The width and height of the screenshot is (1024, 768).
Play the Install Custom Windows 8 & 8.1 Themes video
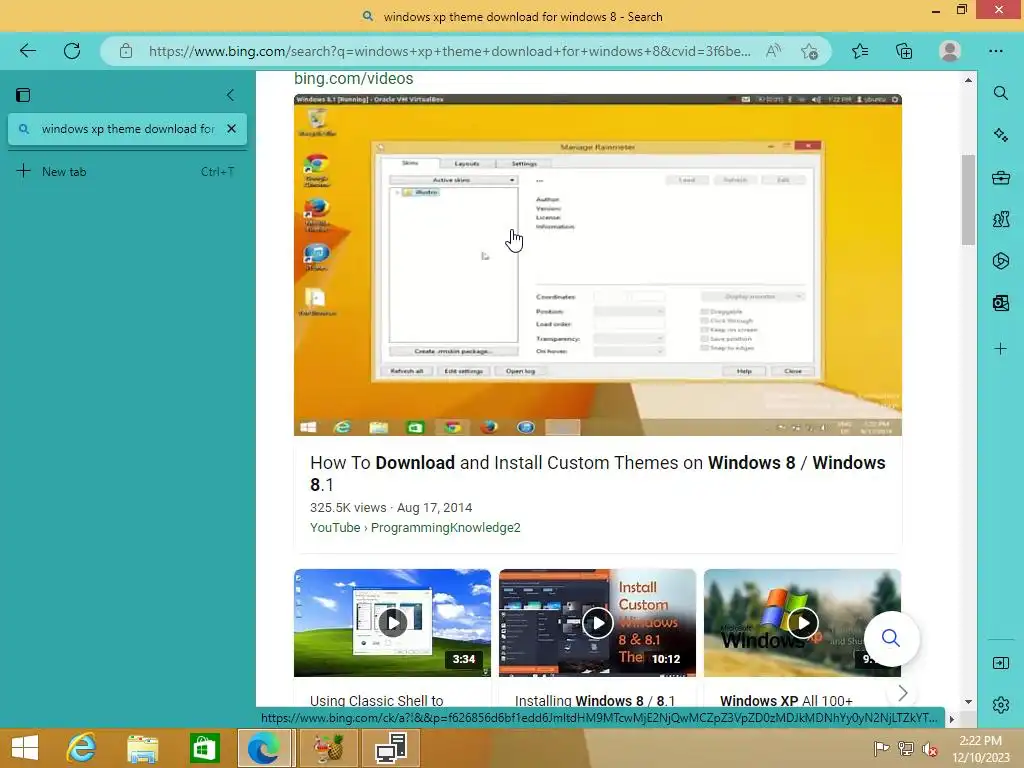click(598, 622)
